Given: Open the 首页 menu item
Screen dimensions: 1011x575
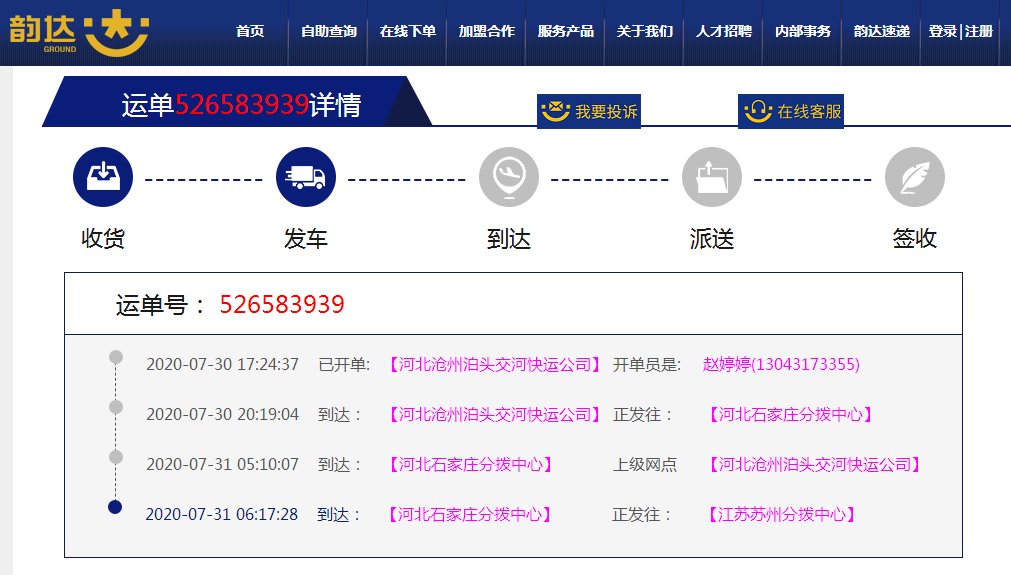Looking at the screenshot, I should (250, 31).
